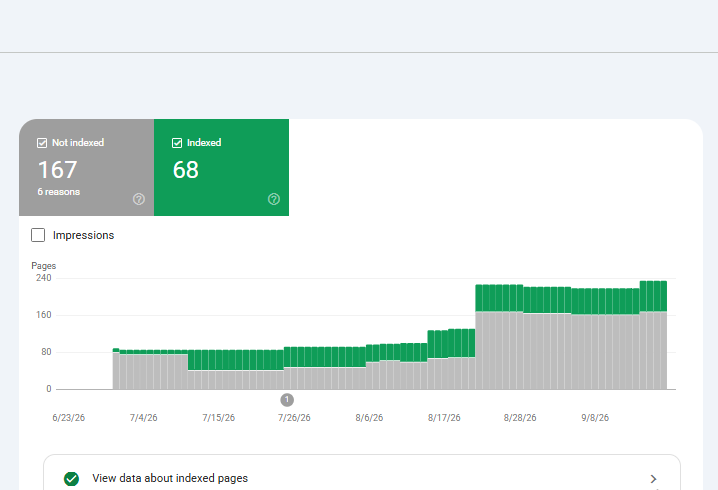Screen dimensions: 718x490
Task: Open help icon in Not indexed card
Action: [139, 199]
